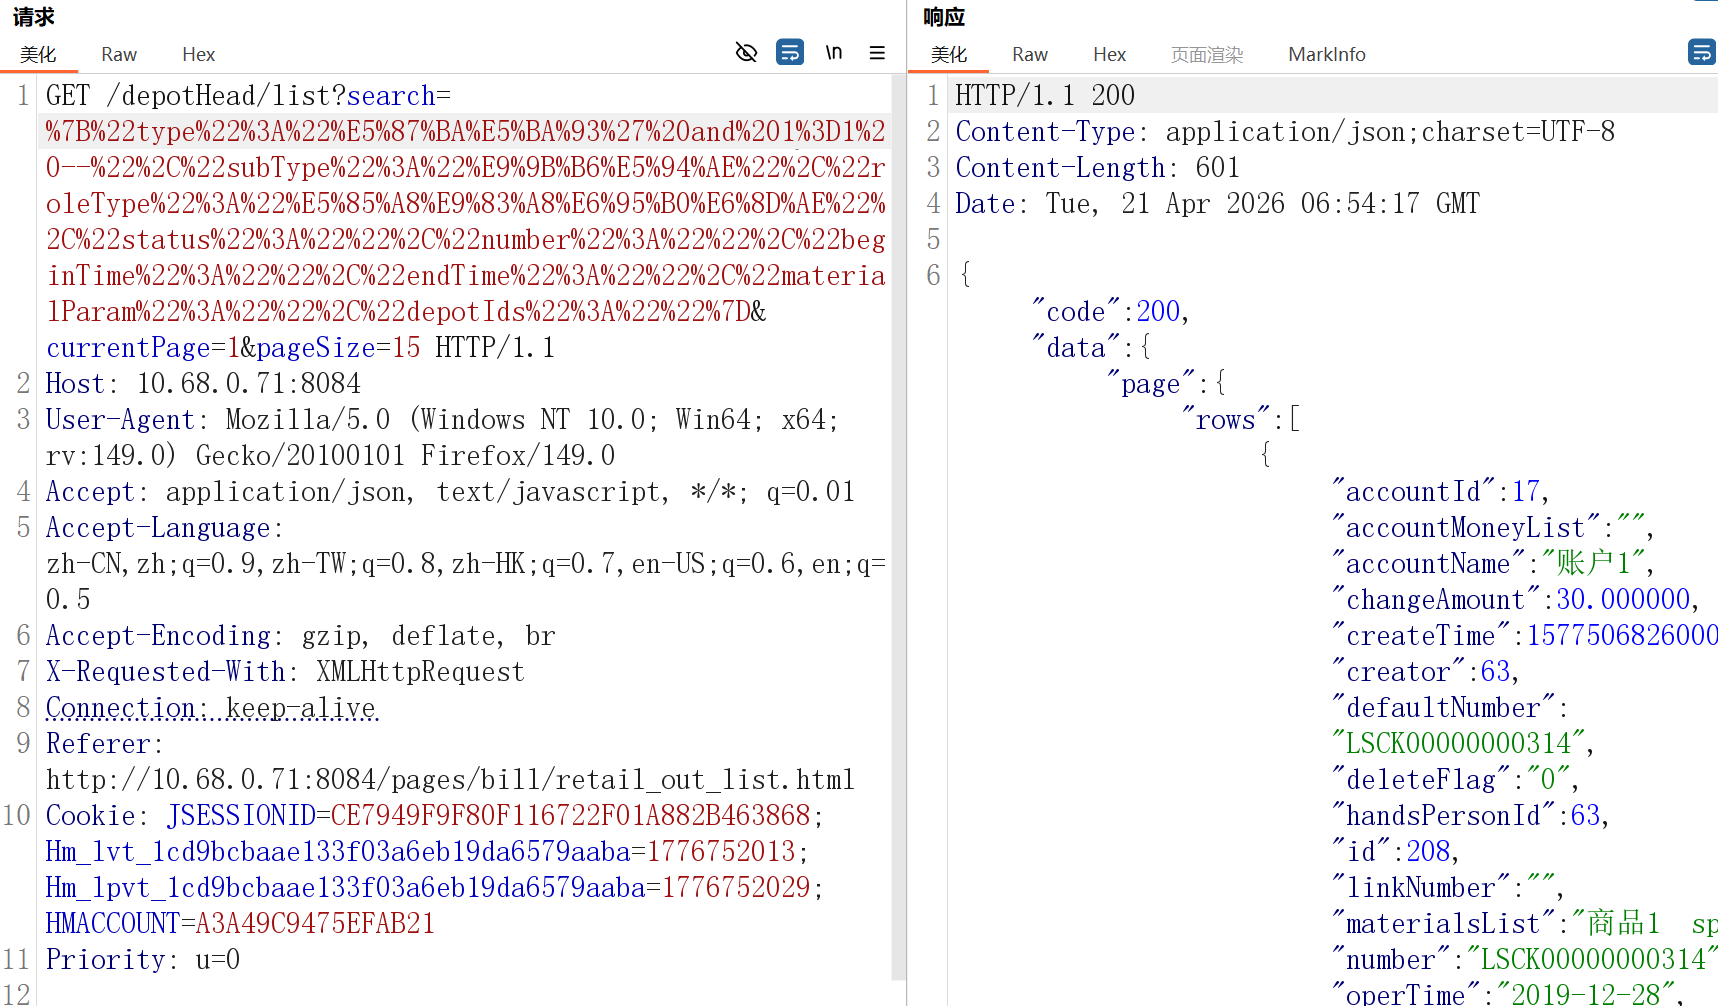Click the Connection: keep-alive header
The width and height of the screenshot is (1718, 1006).
click(212, 708)
